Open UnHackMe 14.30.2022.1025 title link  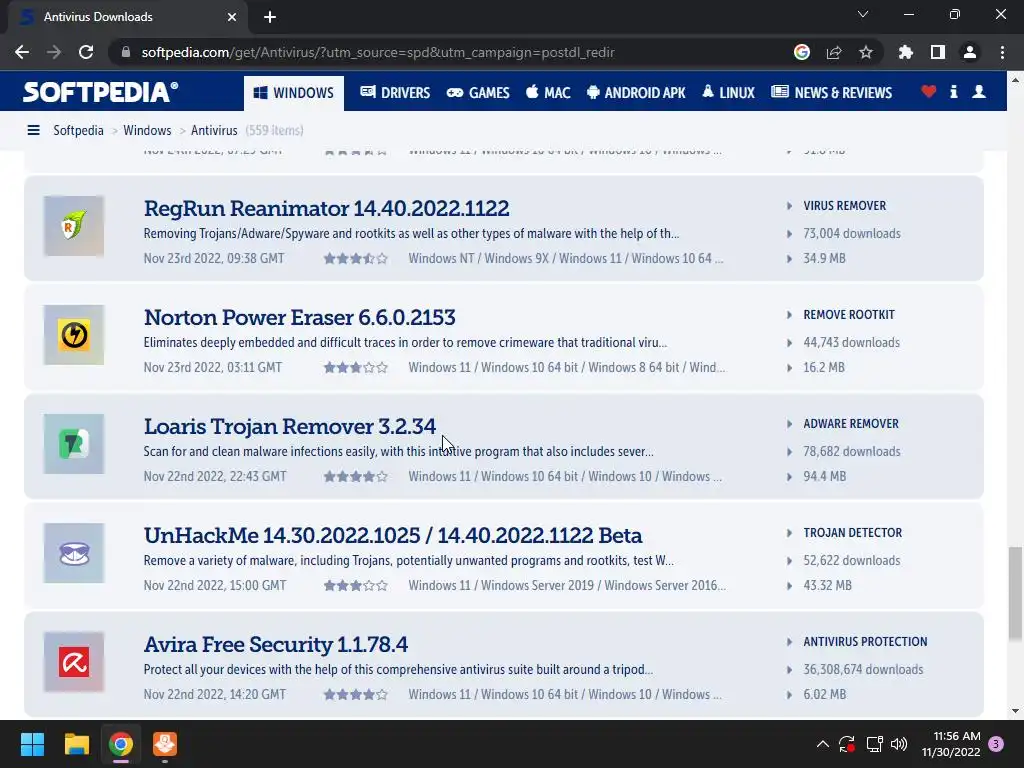pos(393,536)
